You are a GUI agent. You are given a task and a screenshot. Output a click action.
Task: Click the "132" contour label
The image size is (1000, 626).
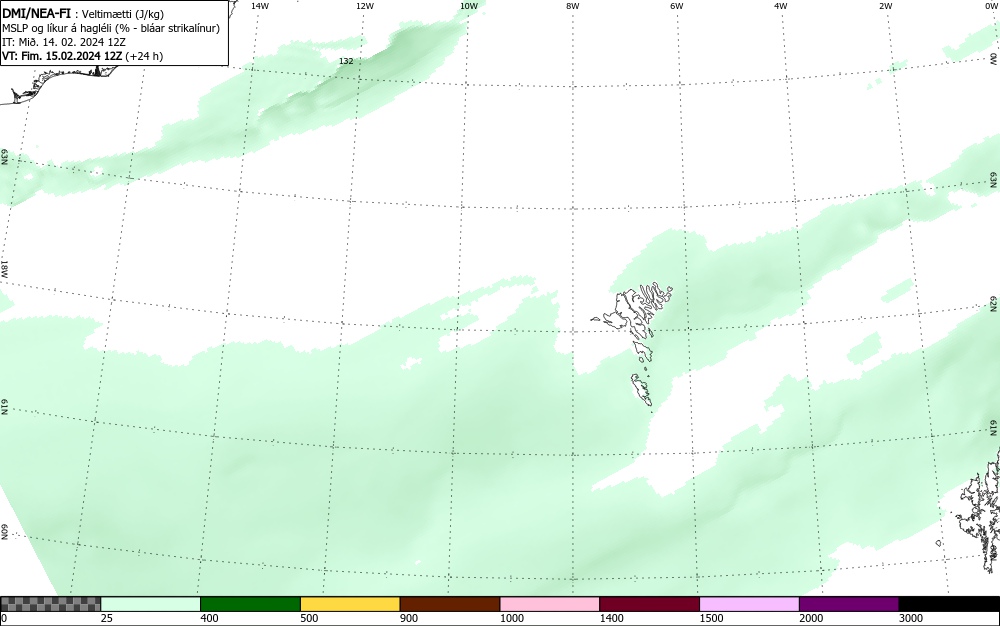point(346,61)
